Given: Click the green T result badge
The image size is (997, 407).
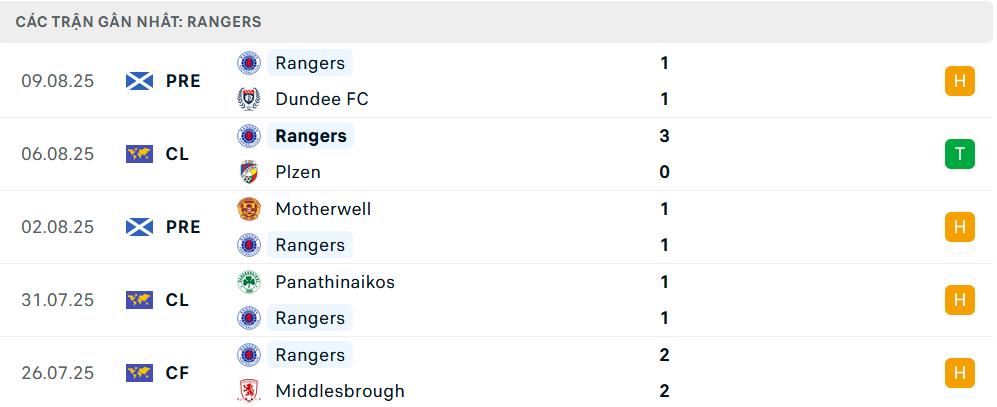Looking at the screenshot, I should point(959,154).
